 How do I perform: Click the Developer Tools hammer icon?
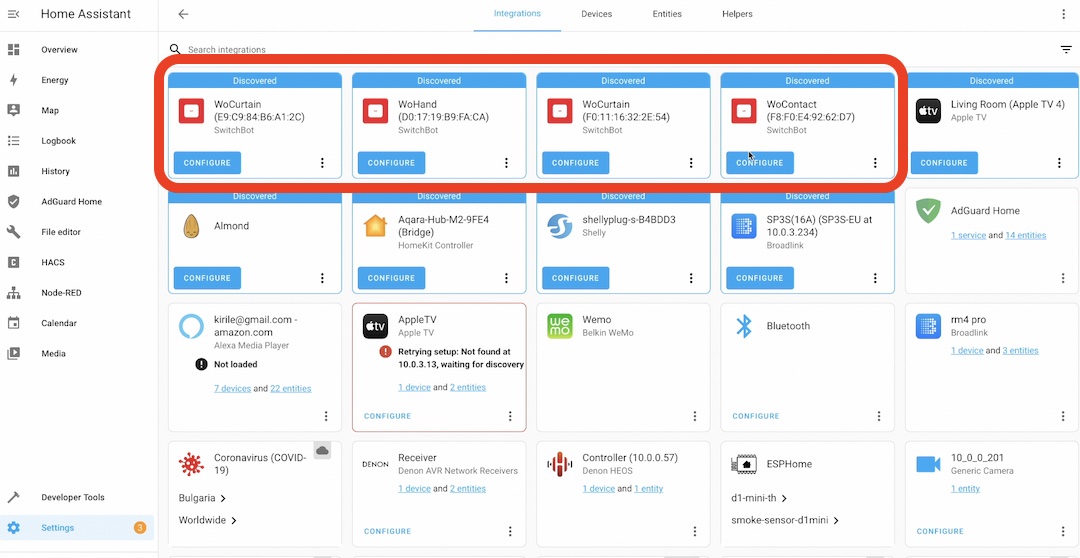coord(13,497)
